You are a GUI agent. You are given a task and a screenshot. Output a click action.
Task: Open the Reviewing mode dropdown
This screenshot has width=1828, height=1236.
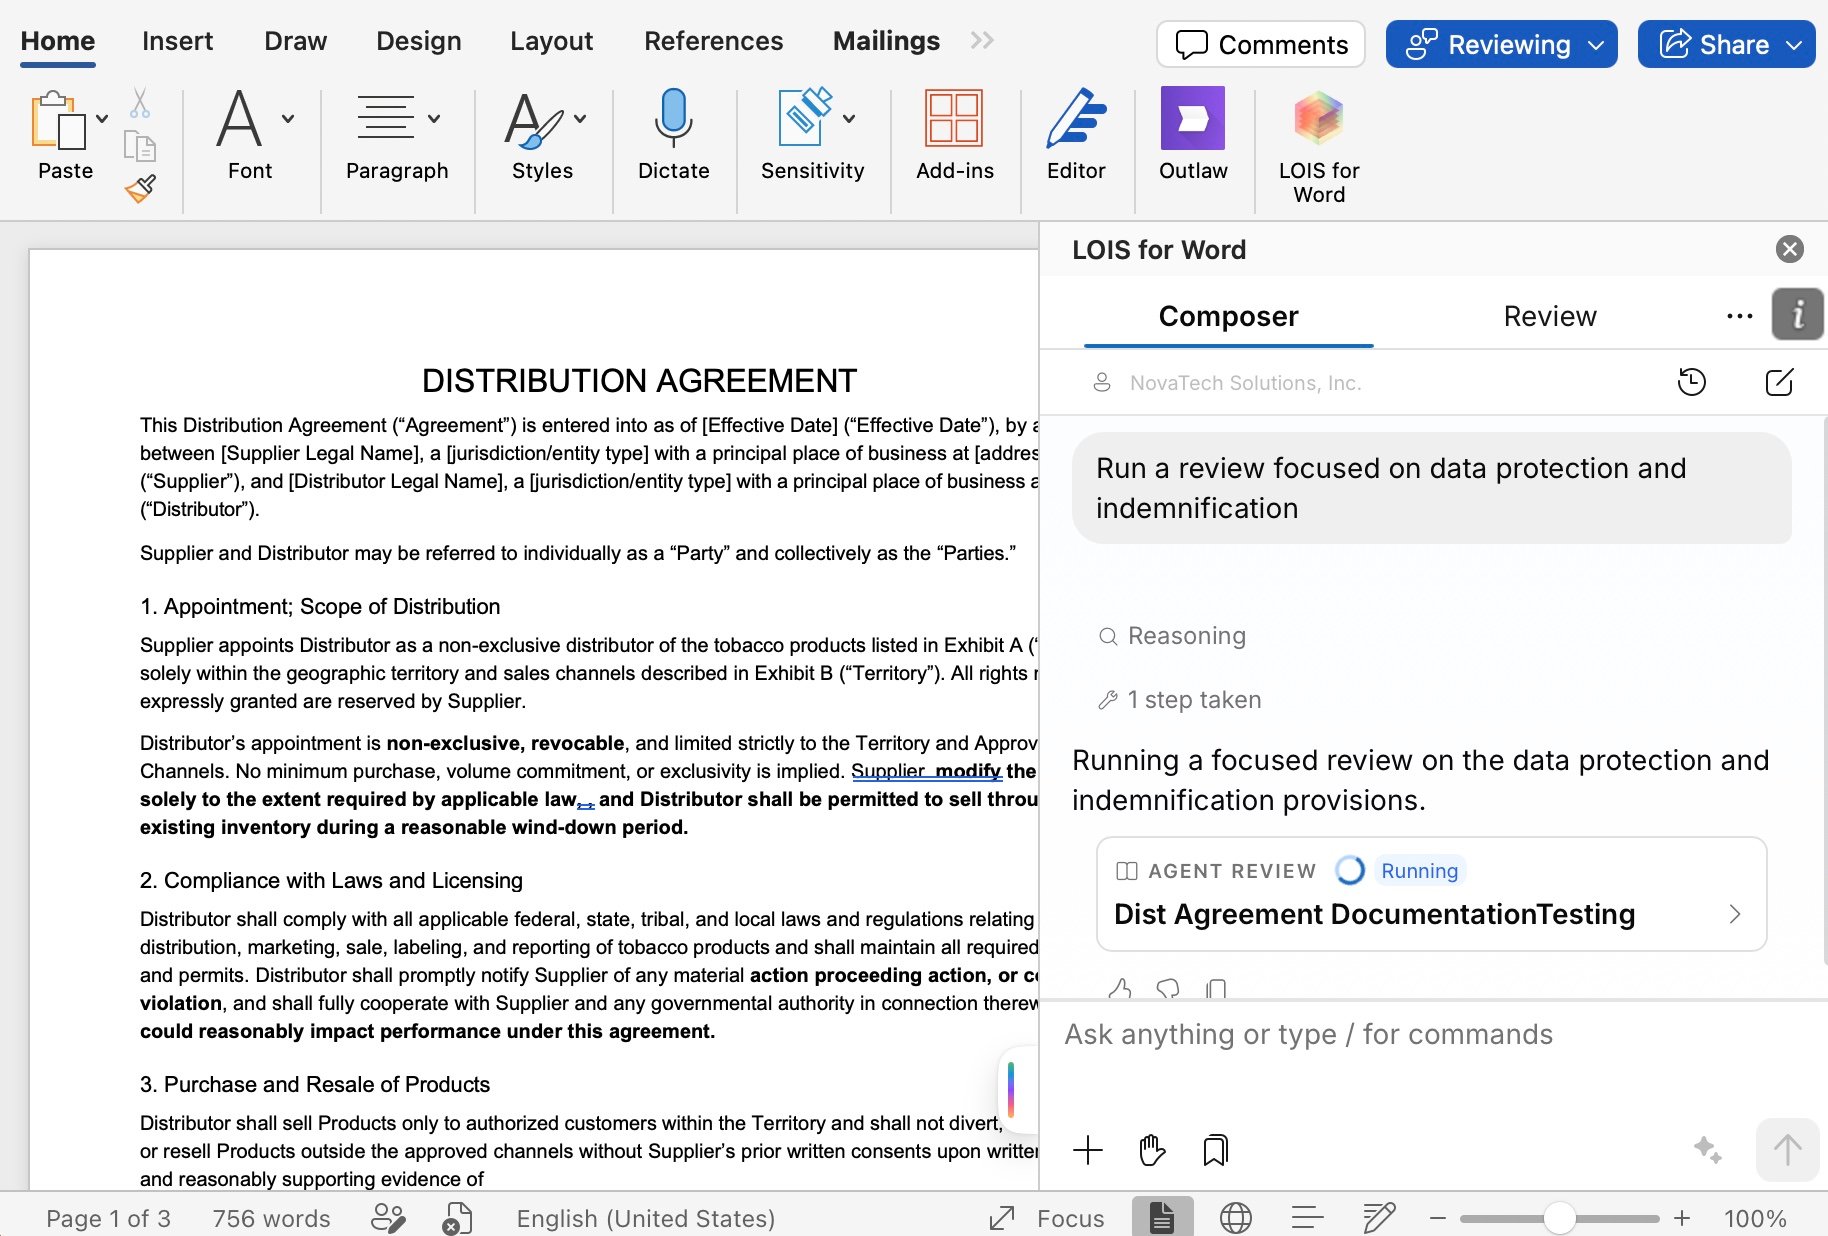point(1501,44)
